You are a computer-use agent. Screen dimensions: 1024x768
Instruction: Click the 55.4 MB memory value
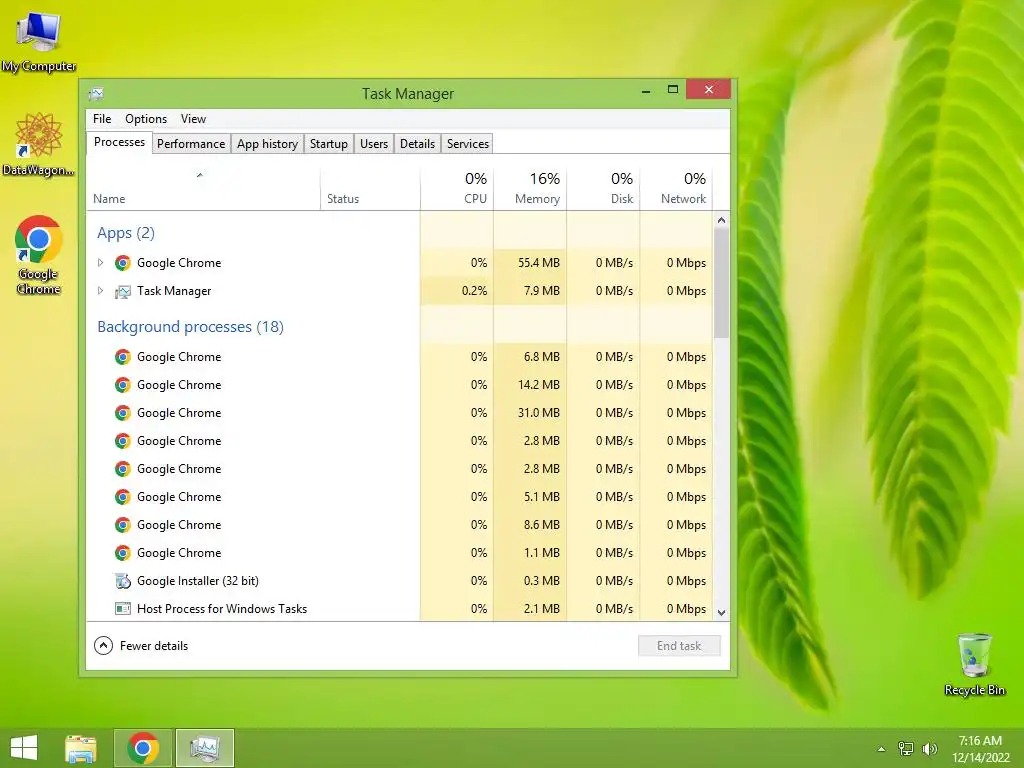(x=539, y=263)
